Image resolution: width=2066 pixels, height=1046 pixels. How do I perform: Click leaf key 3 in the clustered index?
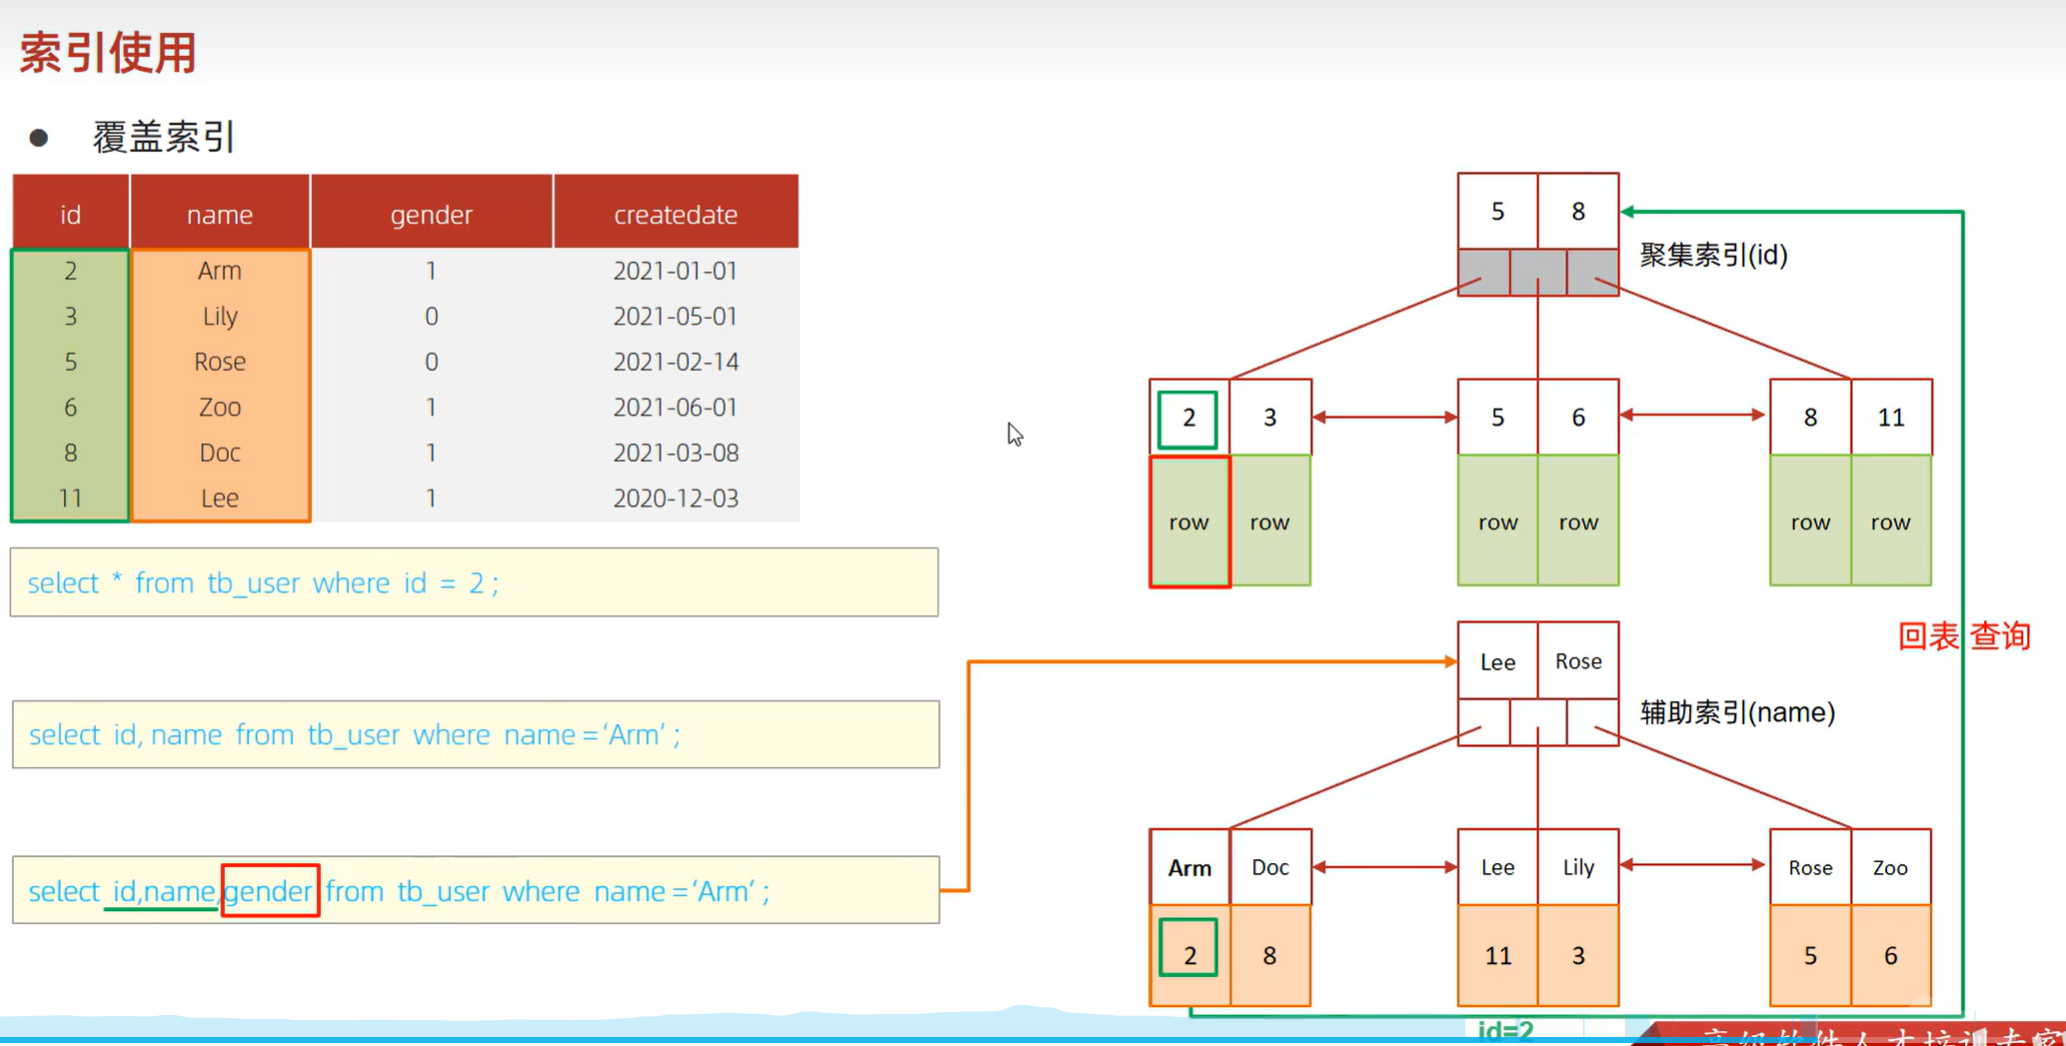click(1270, 417)
